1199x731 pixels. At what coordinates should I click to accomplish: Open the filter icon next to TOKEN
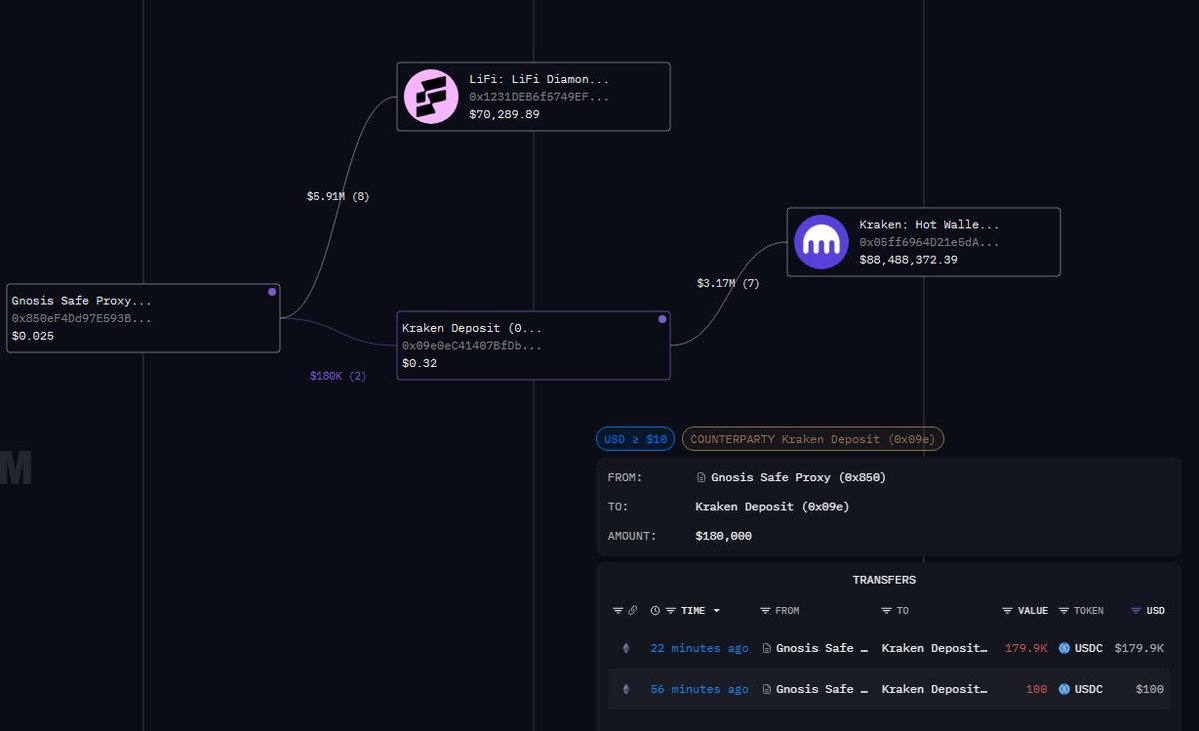[x=1064, y=610]
